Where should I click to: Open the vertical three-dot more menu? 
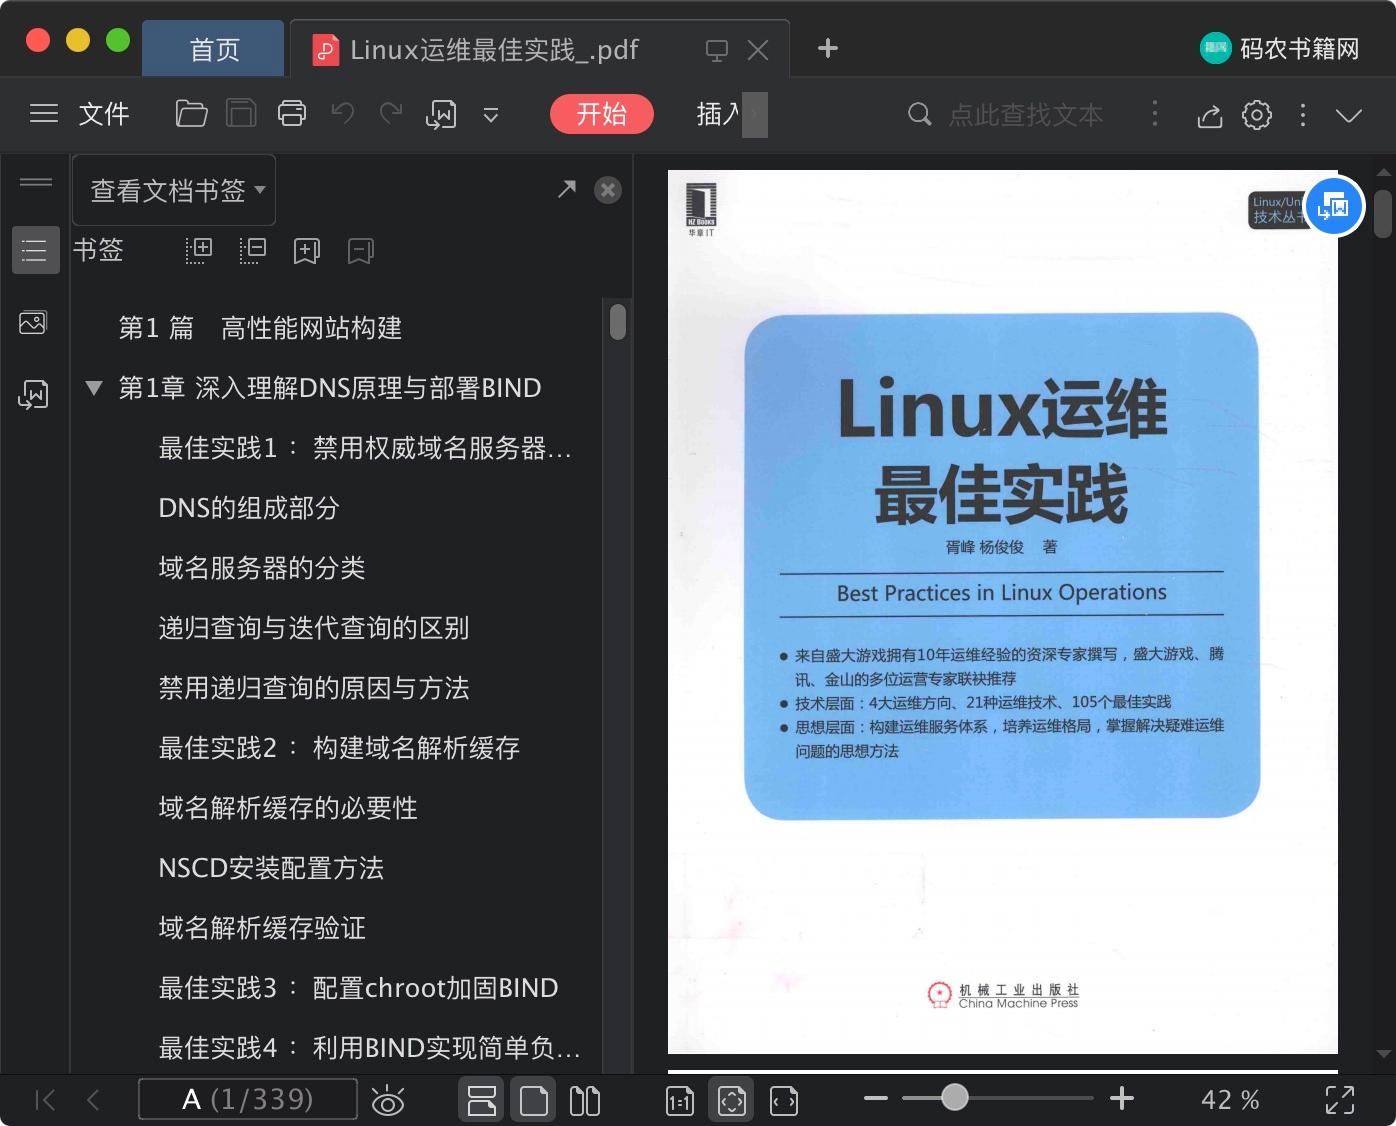pos(1302,114)
